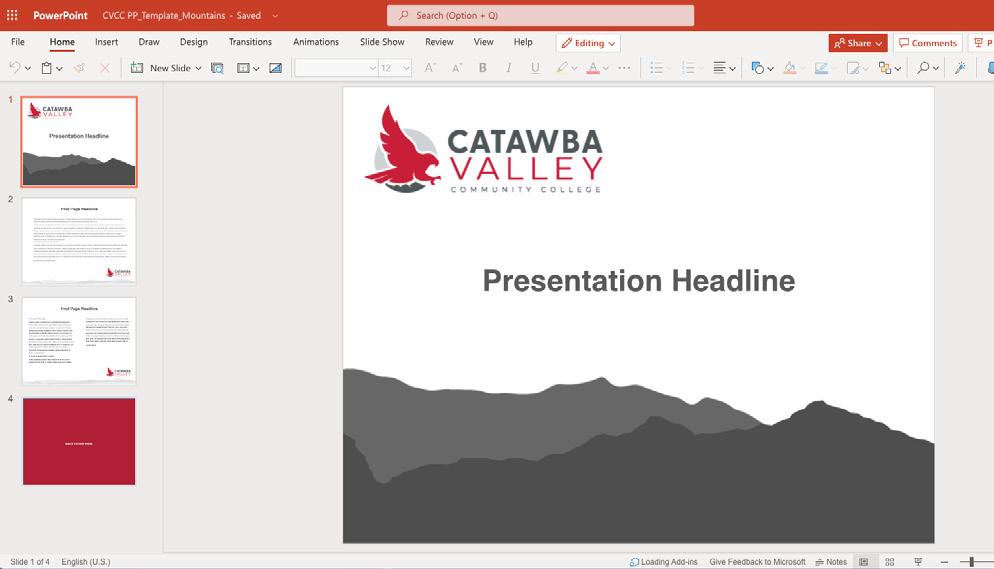Click the search box
994x569 pixels.
[540, 15]
